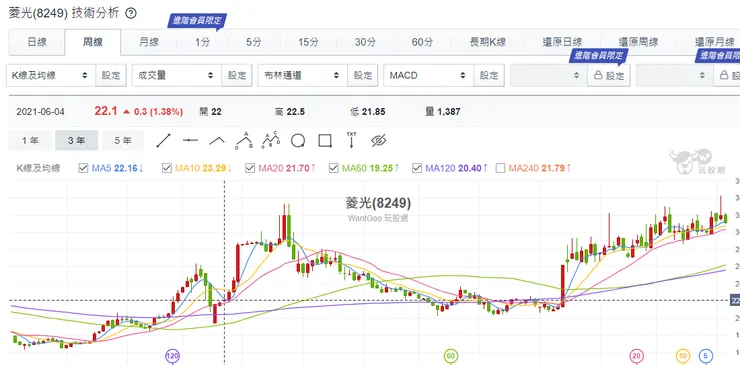Toggle the hide drawings eye icon
Image resolution: width=740 pixels, height=365 pixels.
[x=378, y=140]
